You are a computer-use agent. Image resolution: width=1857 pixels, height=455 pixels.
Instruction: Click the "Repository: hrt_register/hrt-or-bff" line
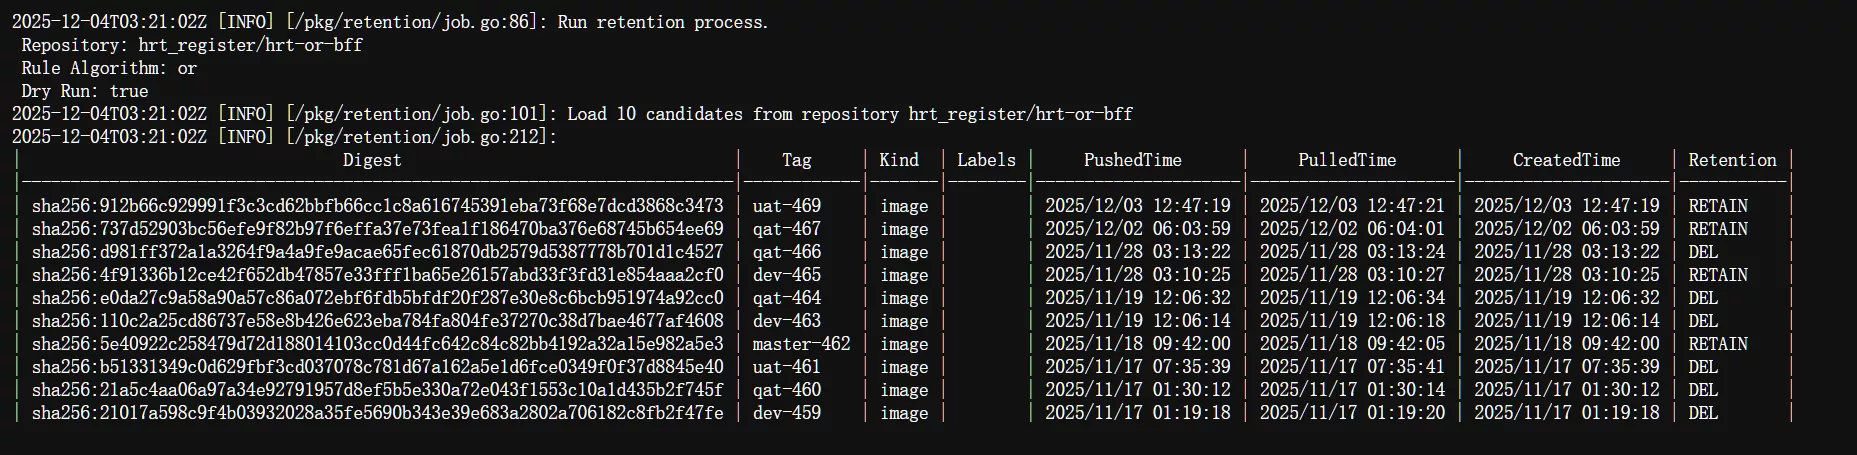pyautogui.click(x=192, y=45)
